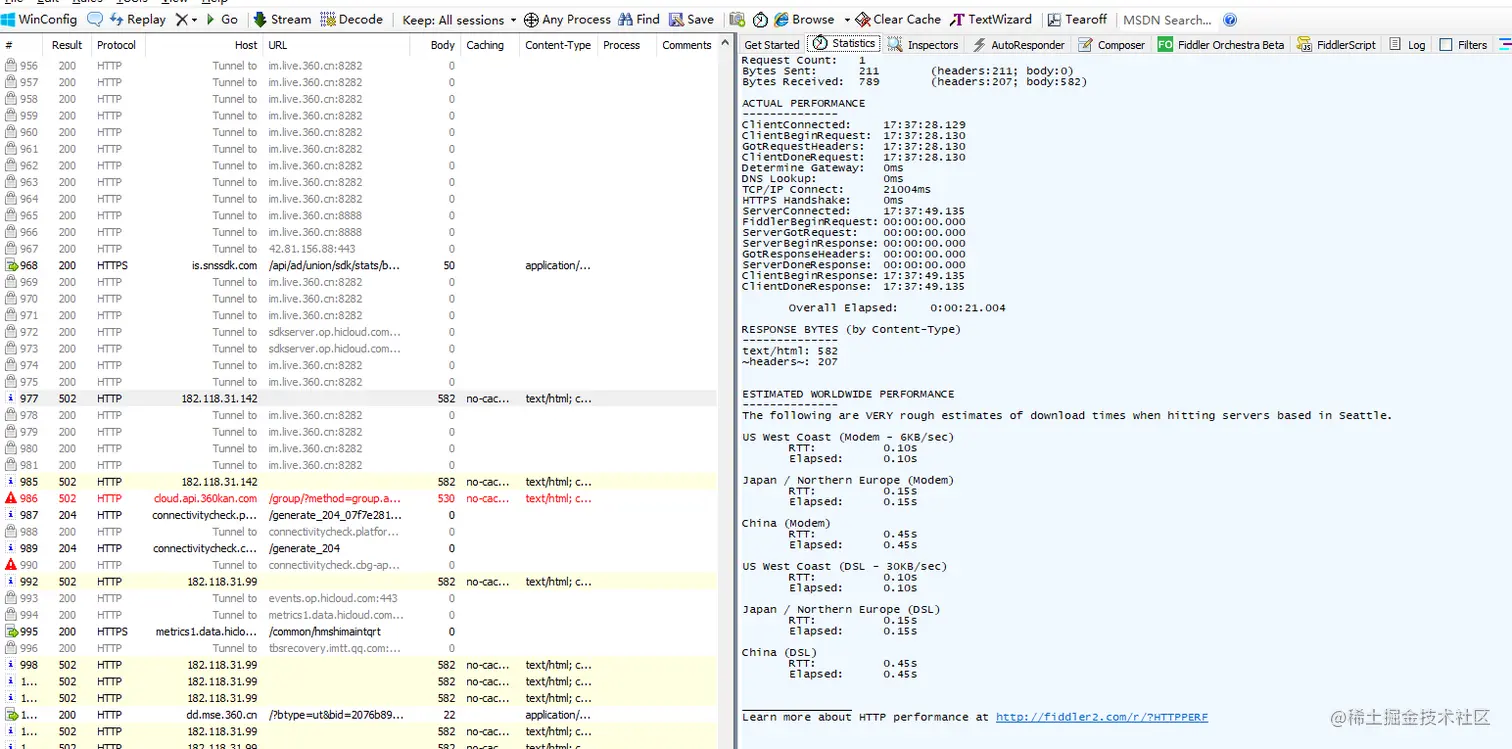The image size is (1512, 749).
Task: Click the fiddler2.com HTTPPERF link
Action: (1102, 717)
